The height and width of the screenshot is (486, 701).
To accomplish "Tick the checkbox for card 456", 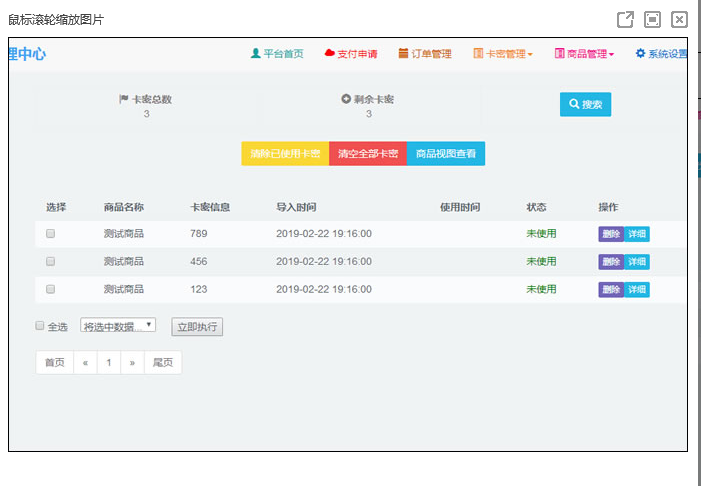I will (51, 262).
